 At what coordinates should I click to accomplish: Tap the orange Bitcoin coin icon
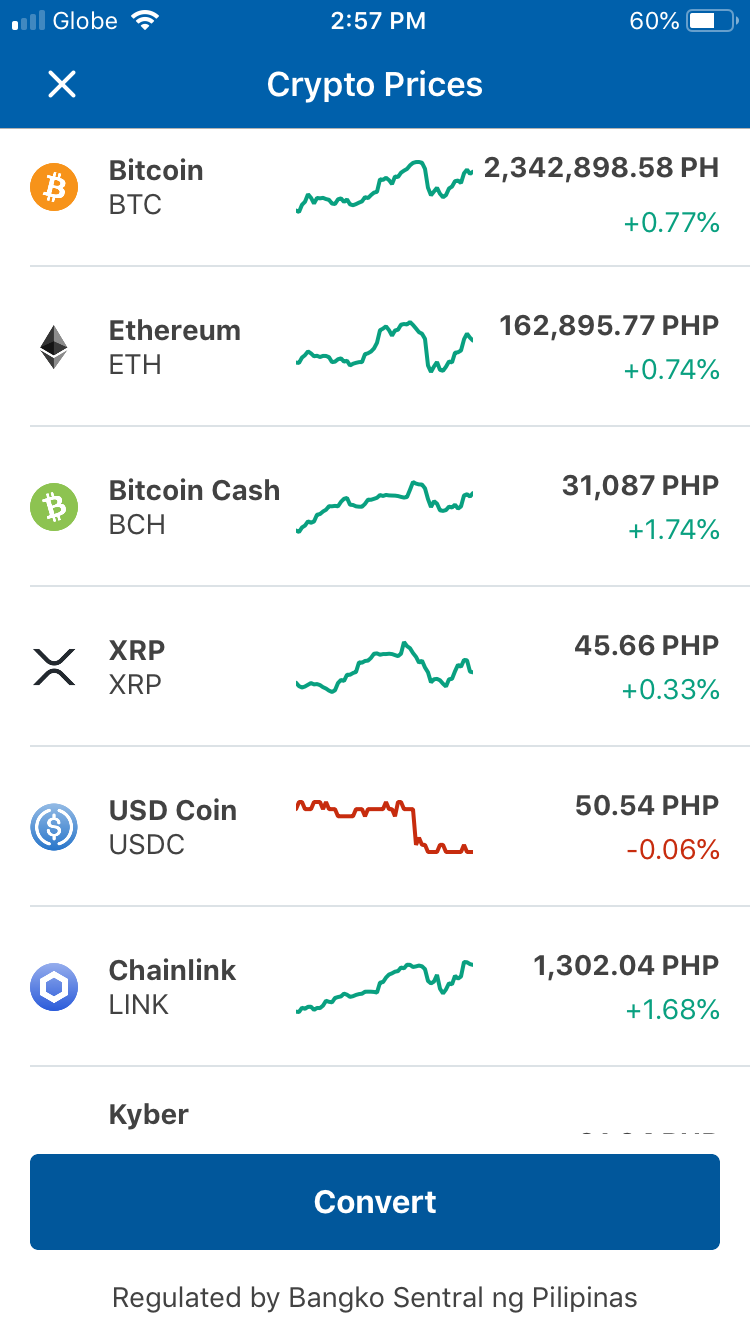54,187
